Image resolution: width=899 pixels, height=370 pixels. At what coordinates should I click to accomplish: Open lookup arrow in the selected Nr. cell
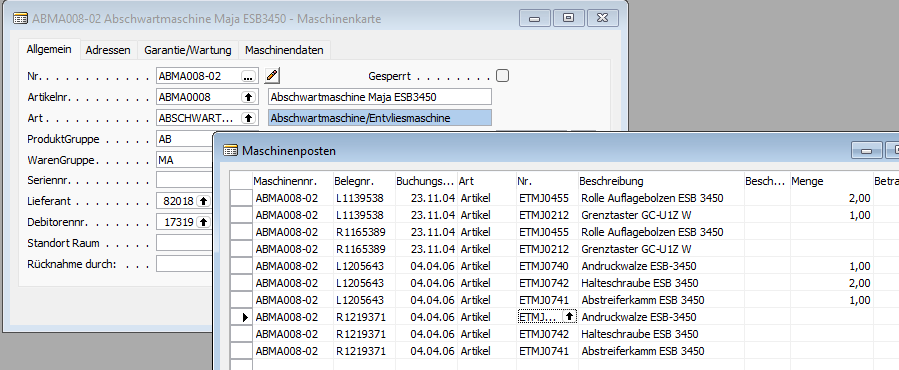pyautogui.click(x=569, y=317)
